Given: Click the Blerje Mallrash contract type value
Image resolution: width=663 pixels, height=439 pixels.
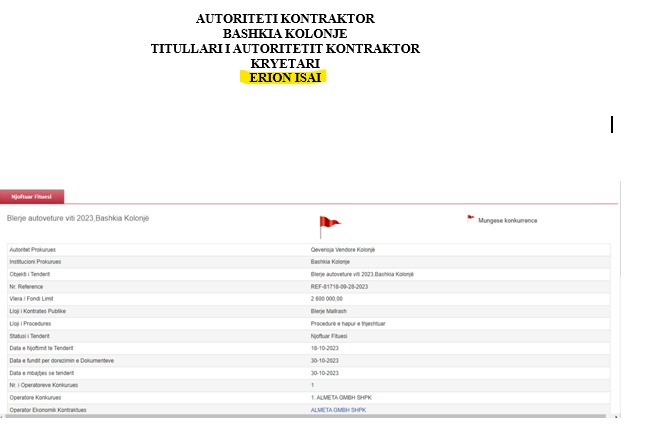Looking at the screenshot, I should point(331,311).
